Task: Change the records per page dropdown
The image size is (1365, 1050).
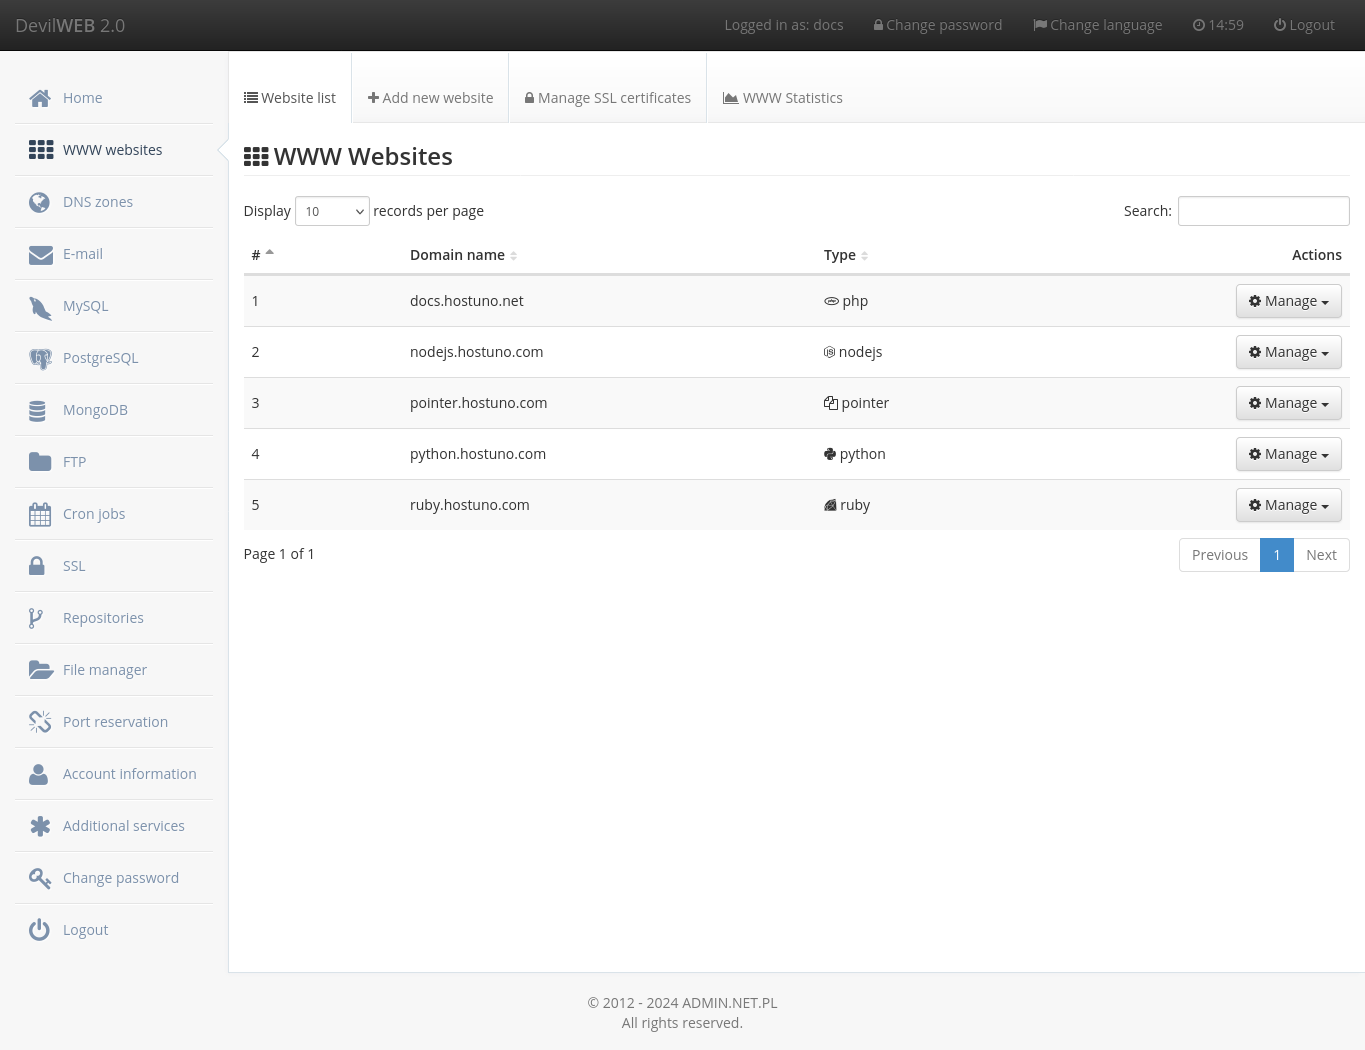Action: [332, 211]
